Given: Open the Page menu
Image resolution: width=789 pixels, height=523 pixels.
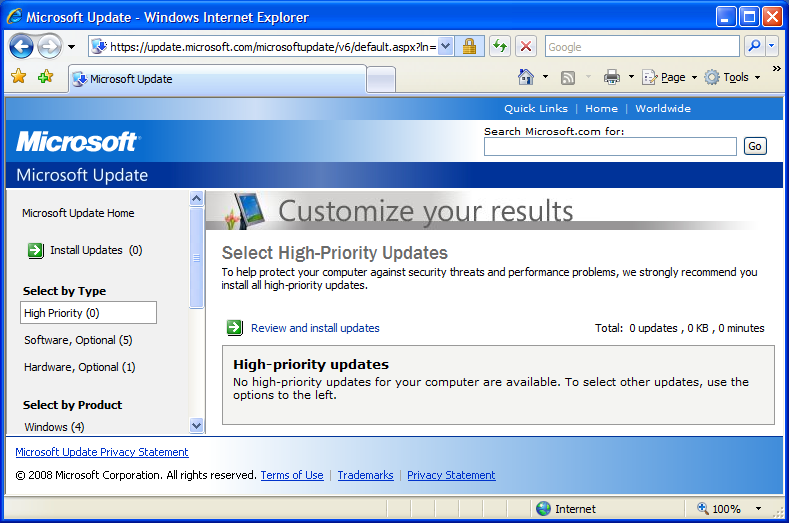Looking at the screenshot, I should [669, 77].
